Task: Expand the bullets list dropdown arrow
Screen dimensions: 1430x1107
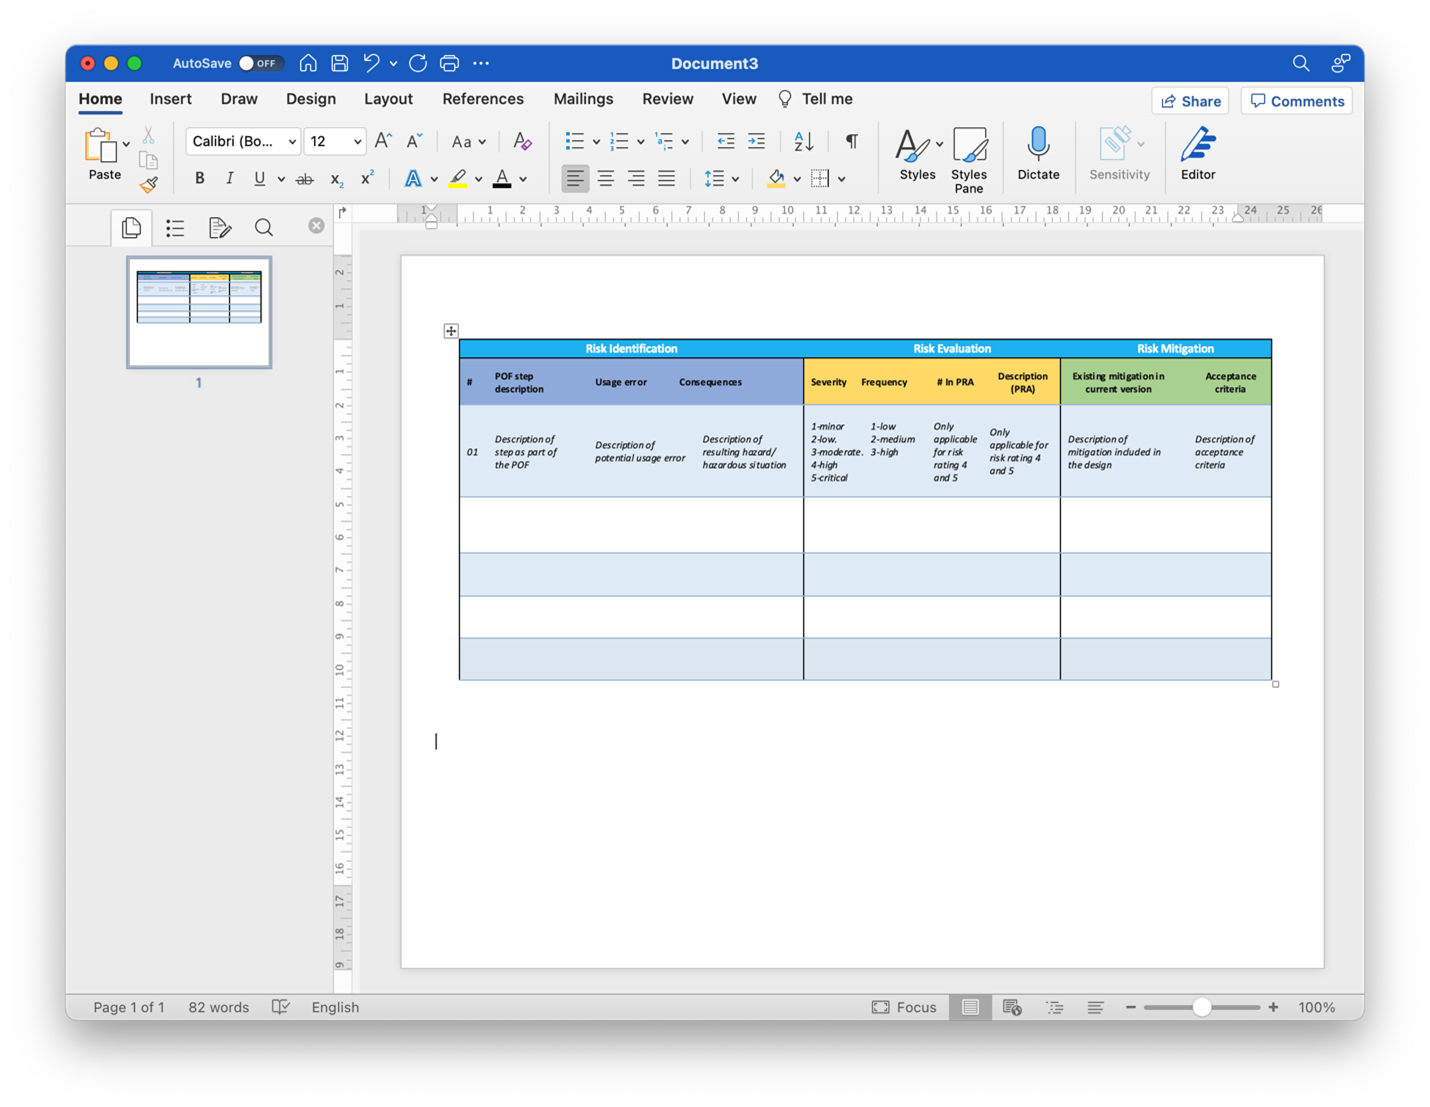Action: tap(596, 142)
